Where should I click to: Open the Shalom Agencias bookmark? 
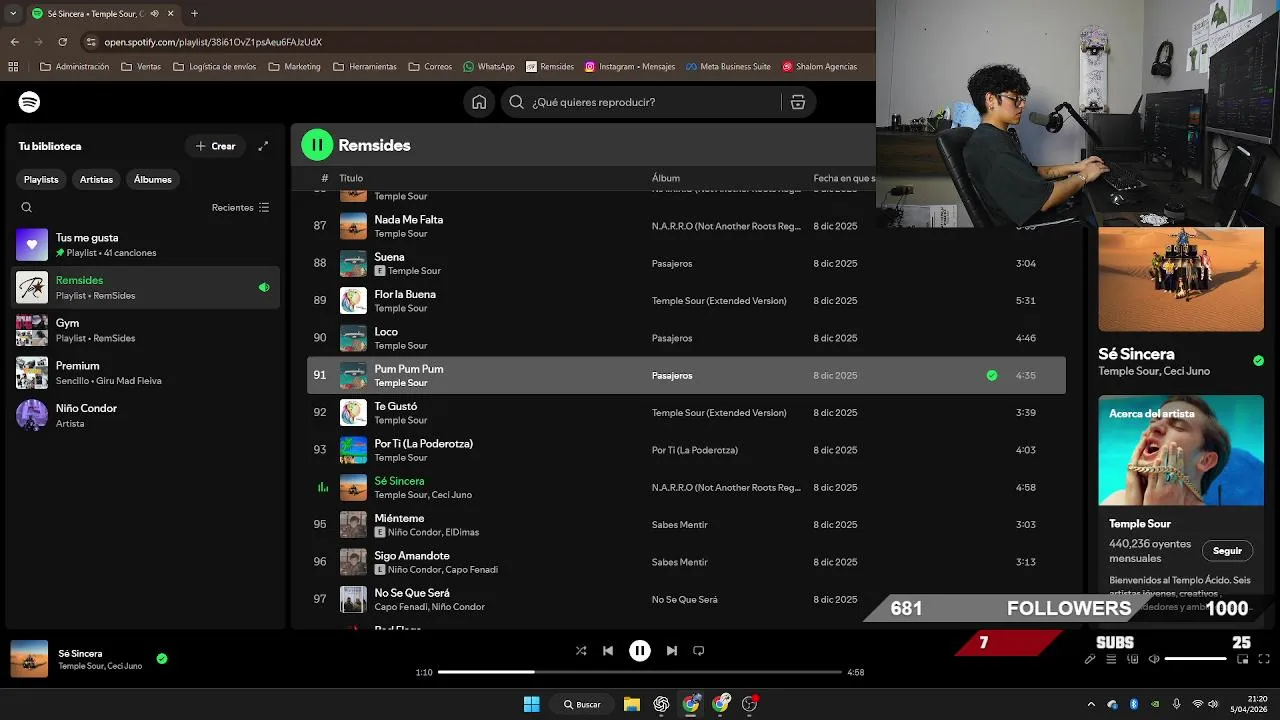tap(820, 67)
